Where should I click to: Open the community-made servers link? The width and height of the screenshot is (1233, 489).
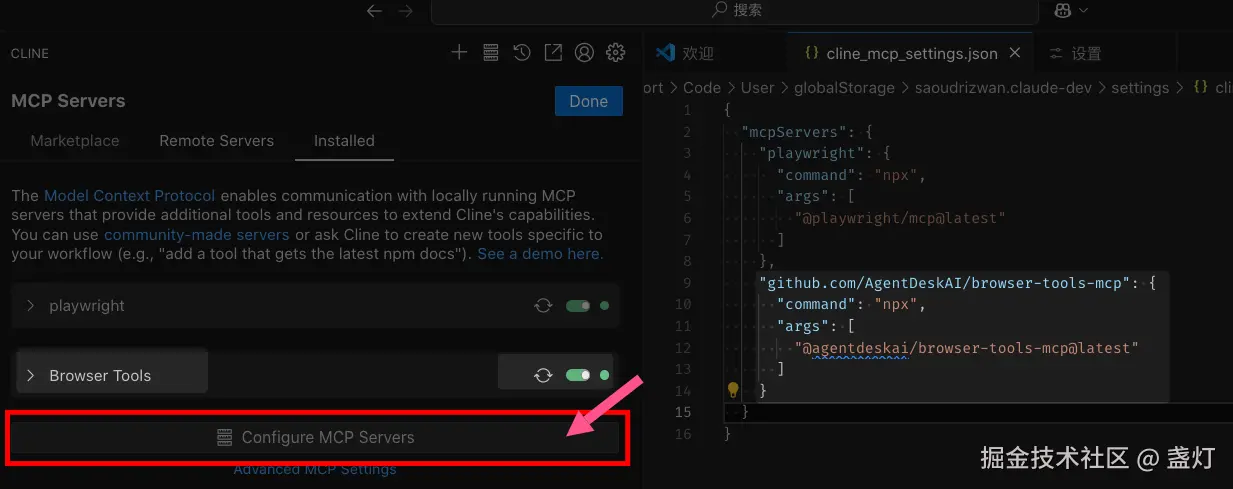196,235
